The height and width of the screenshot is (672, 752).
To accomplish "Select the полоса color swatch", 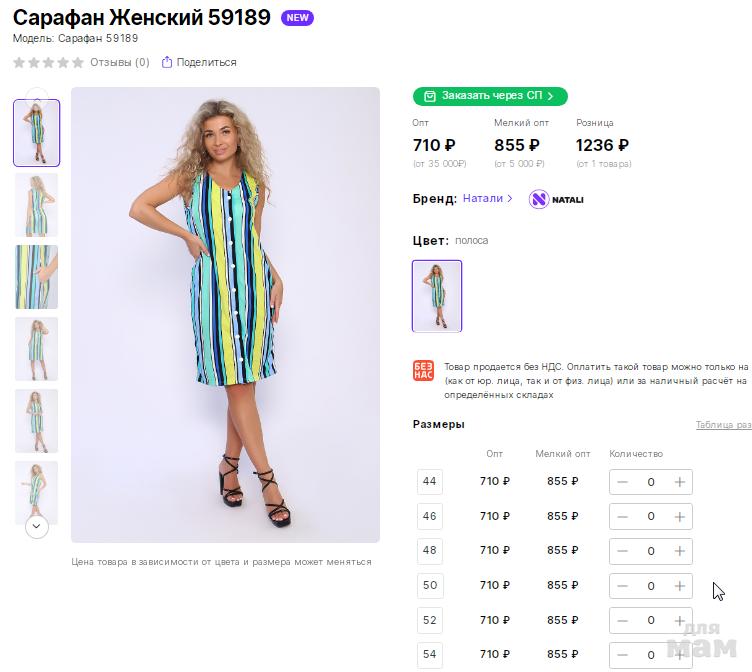I will click(437, 296).
